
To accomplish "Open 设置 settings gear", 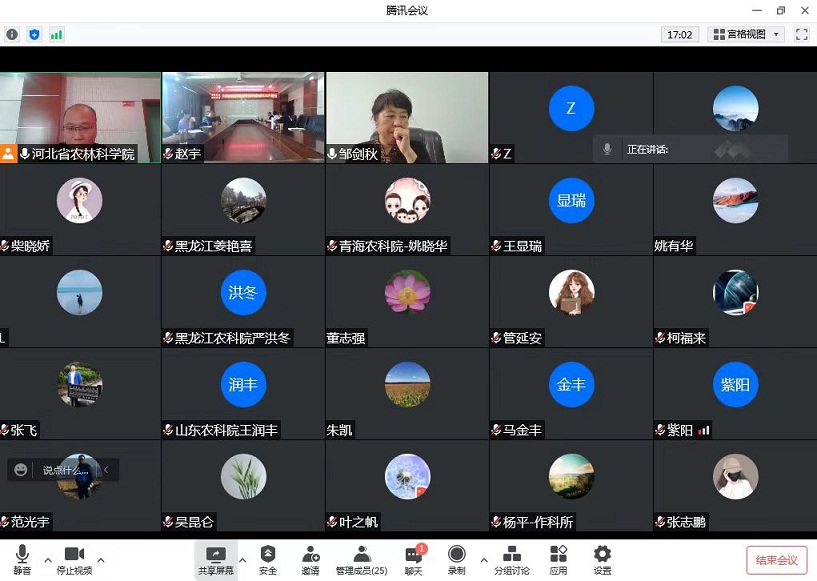I will coord(602,559).
